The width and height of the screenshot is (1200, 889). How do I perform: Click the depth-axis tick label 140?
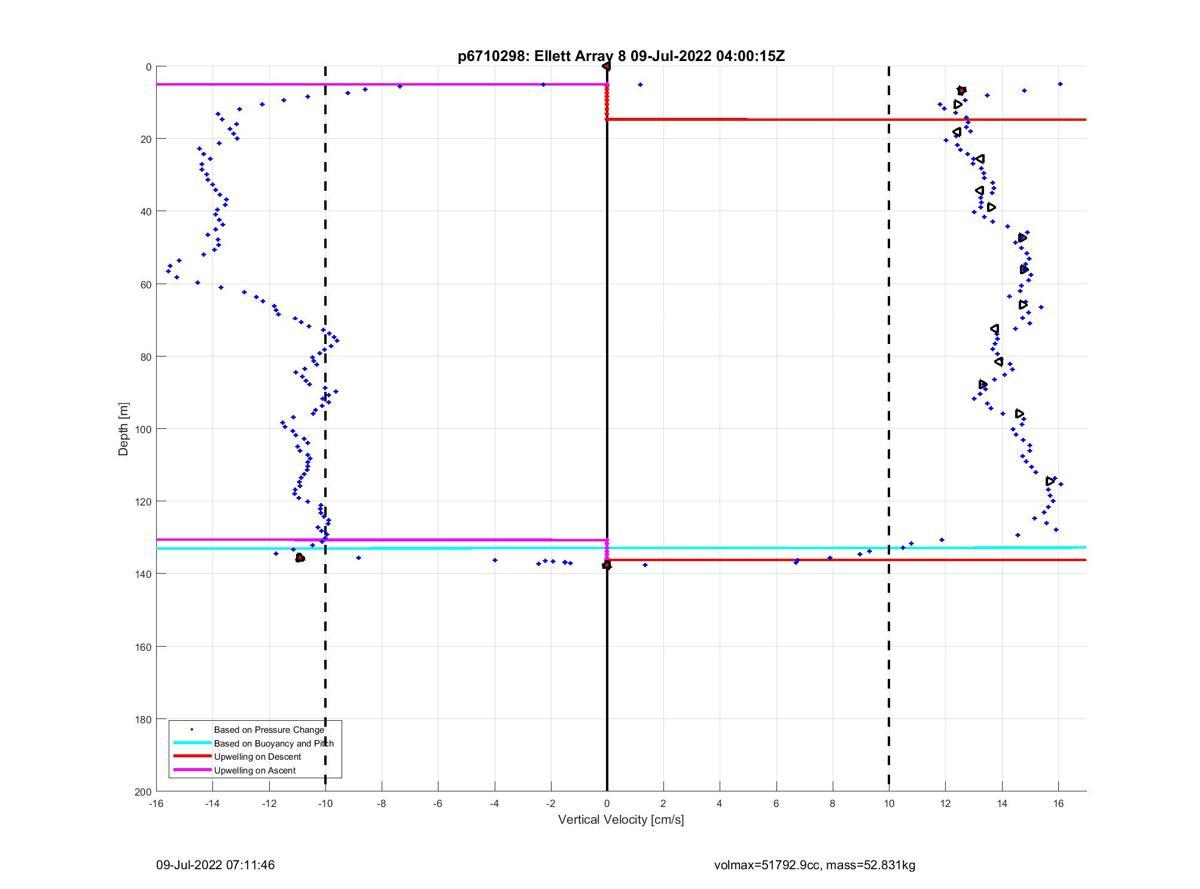point(142,574)
